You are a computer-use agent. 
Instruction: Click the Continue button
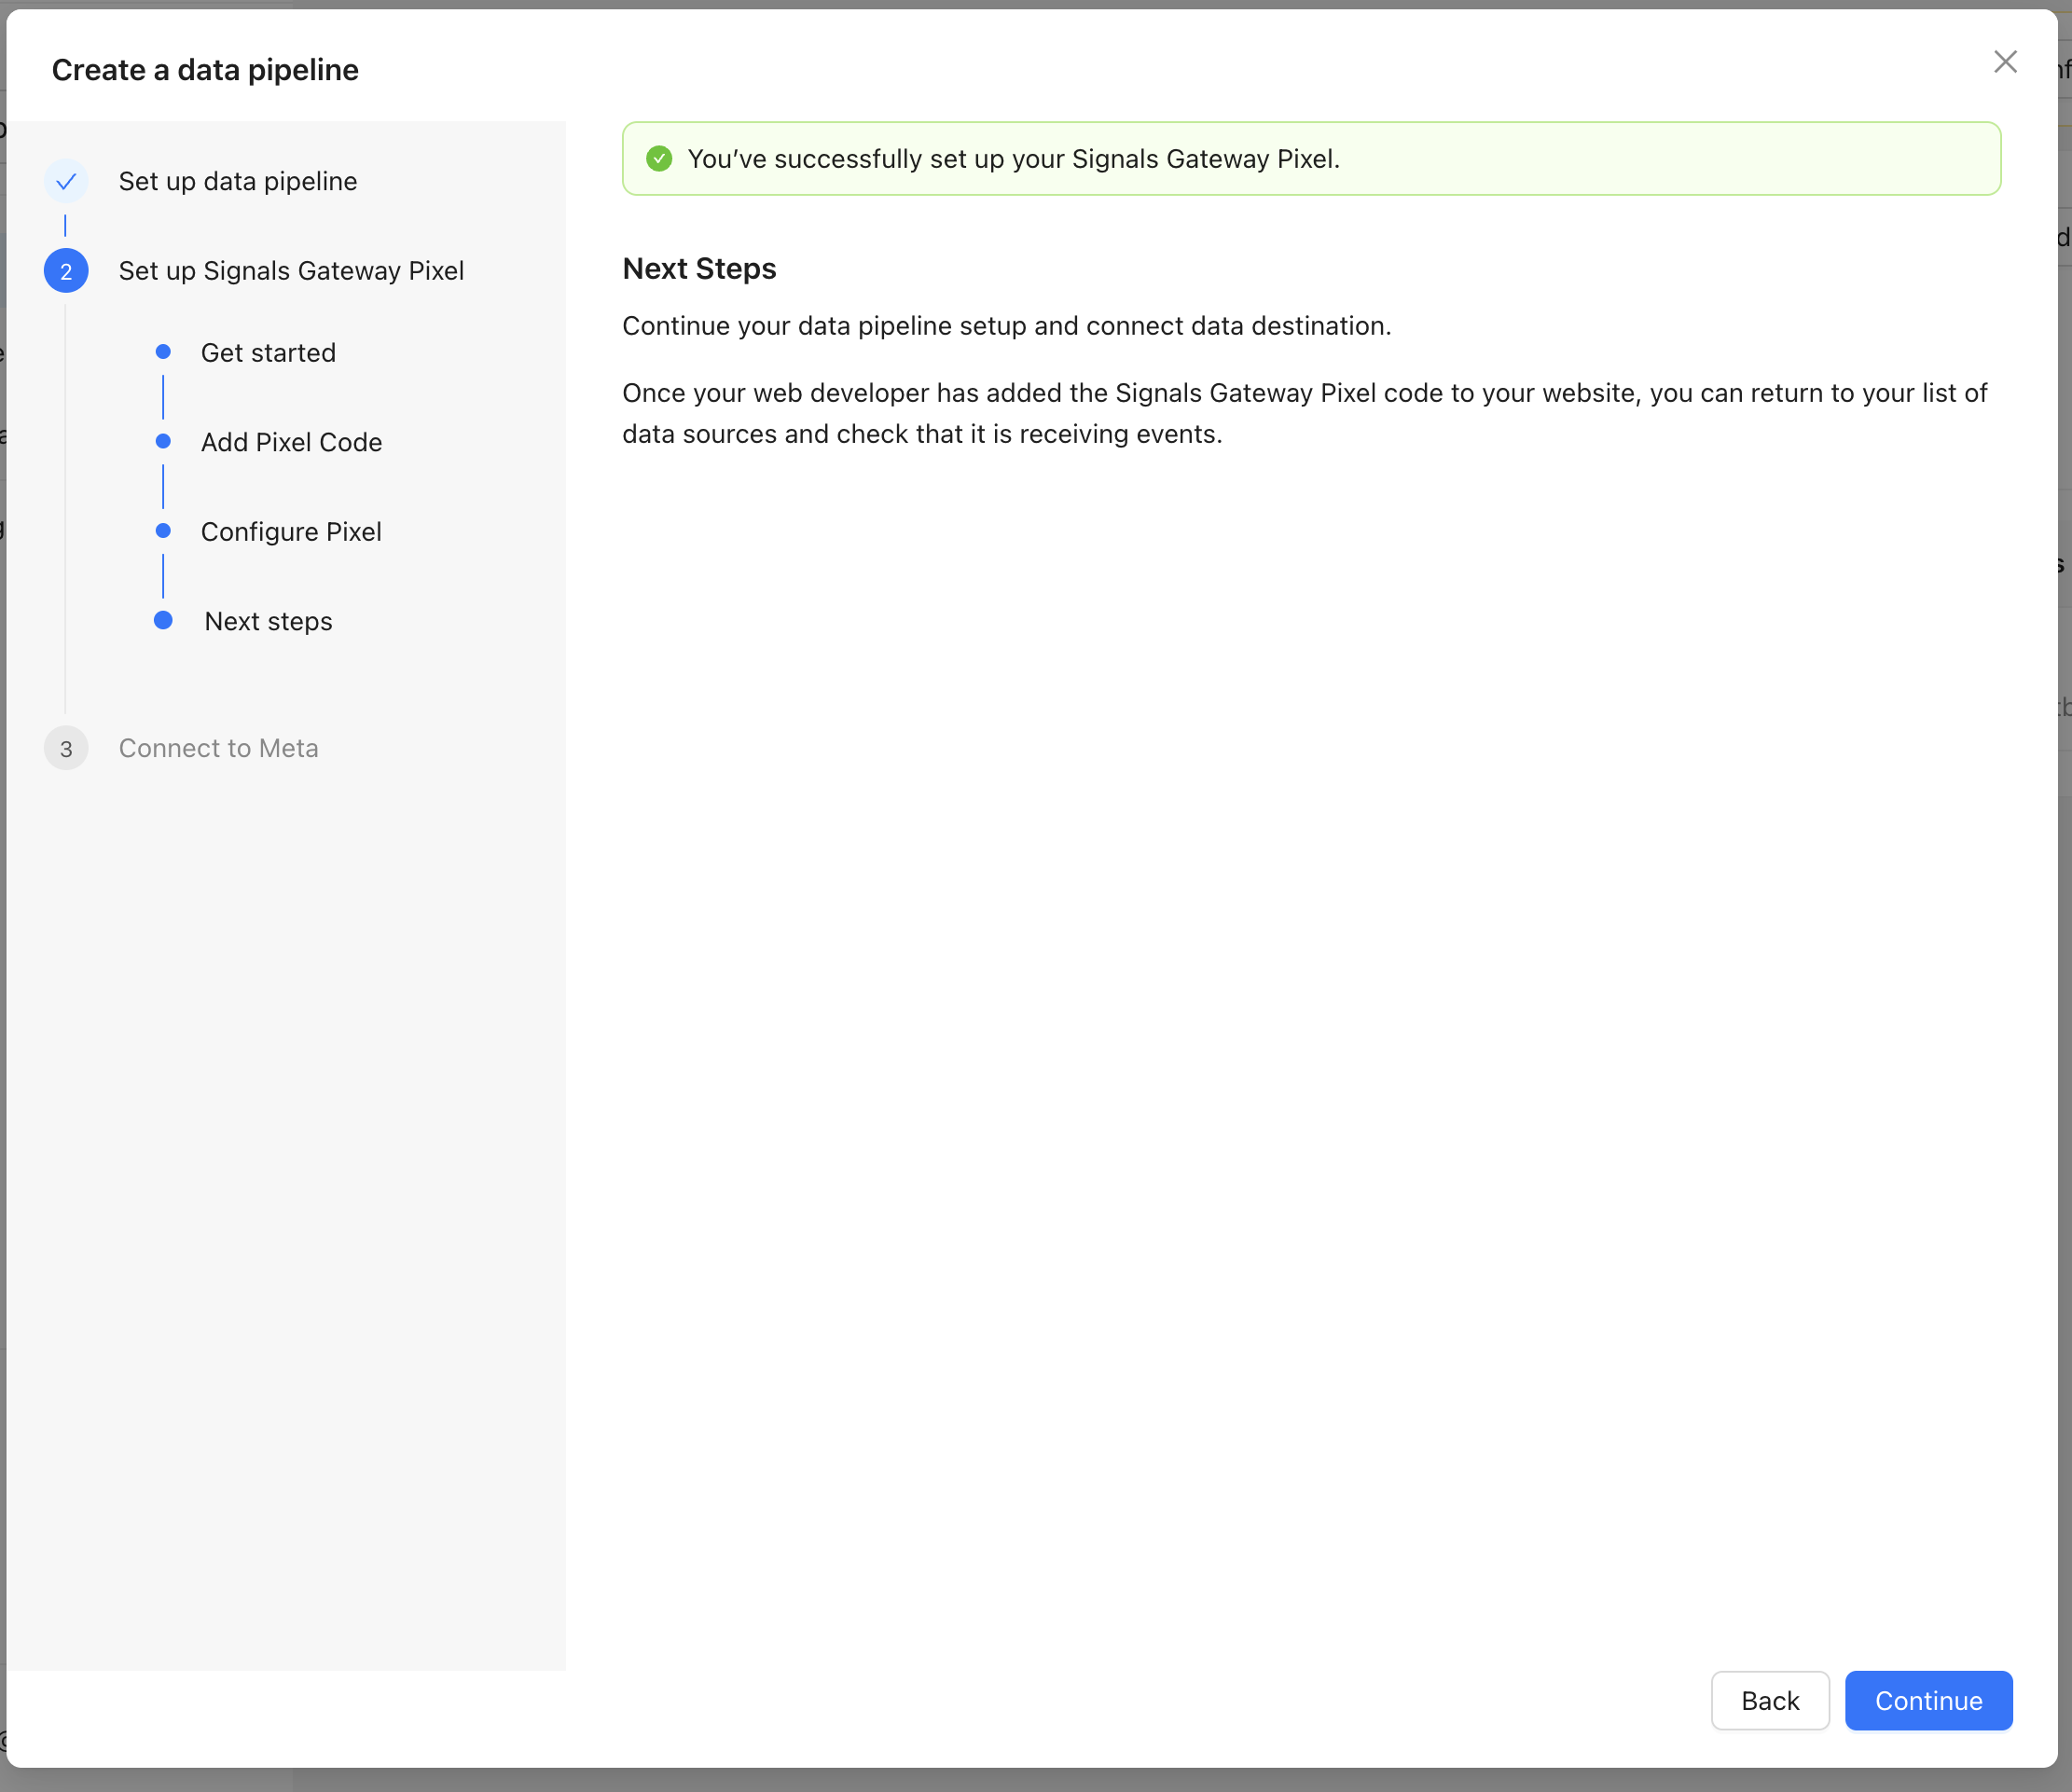(x=1927, y=1700)
